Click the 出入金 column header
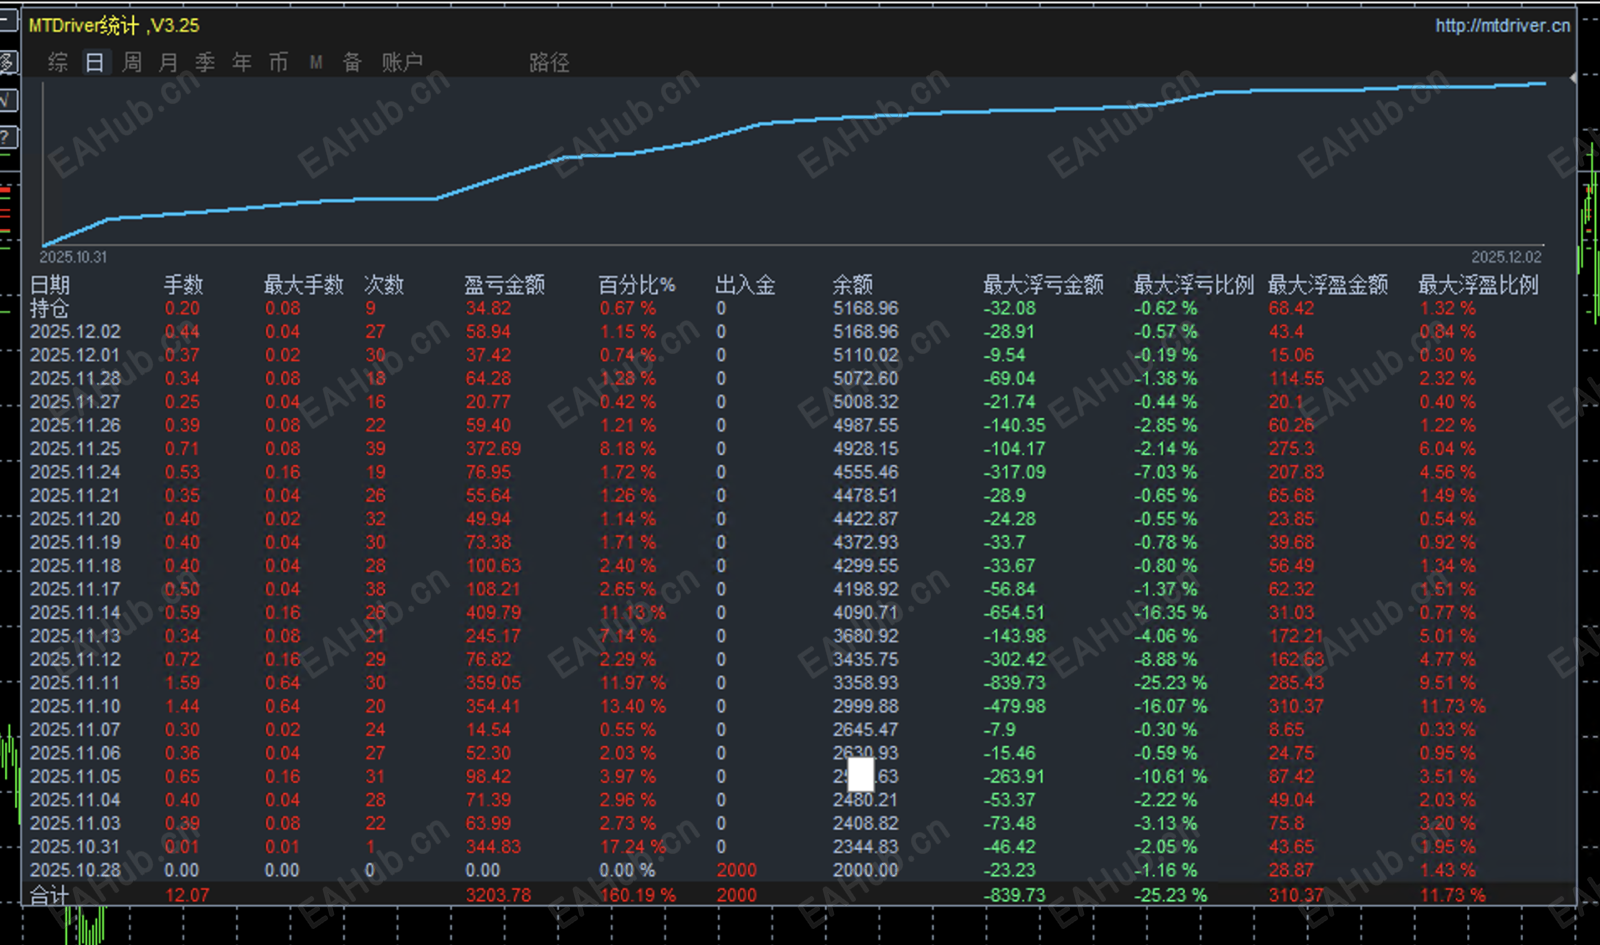Screen dimensions: 1600x945 745,285
